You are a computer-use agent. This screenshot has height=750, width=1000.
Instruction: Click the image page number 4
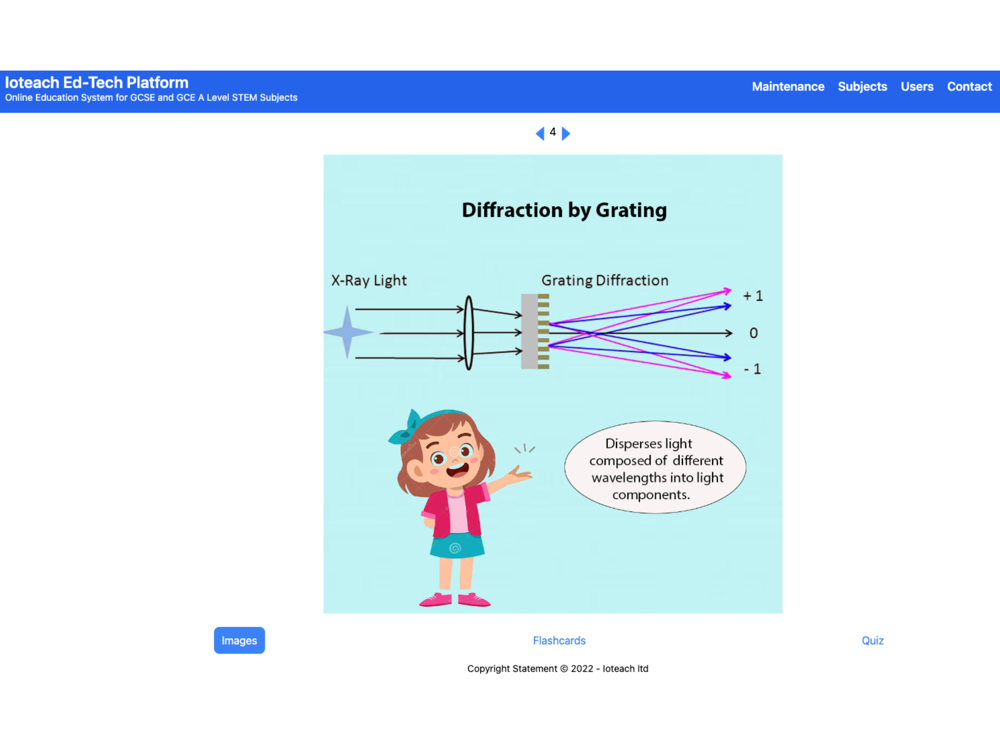click(x=553, y=133)
